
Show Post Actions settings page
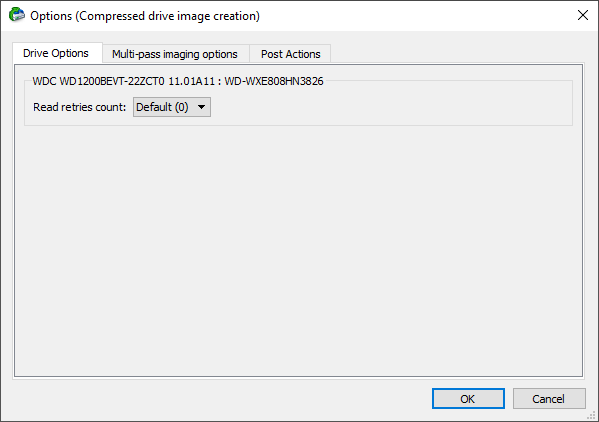pos(290,54)
